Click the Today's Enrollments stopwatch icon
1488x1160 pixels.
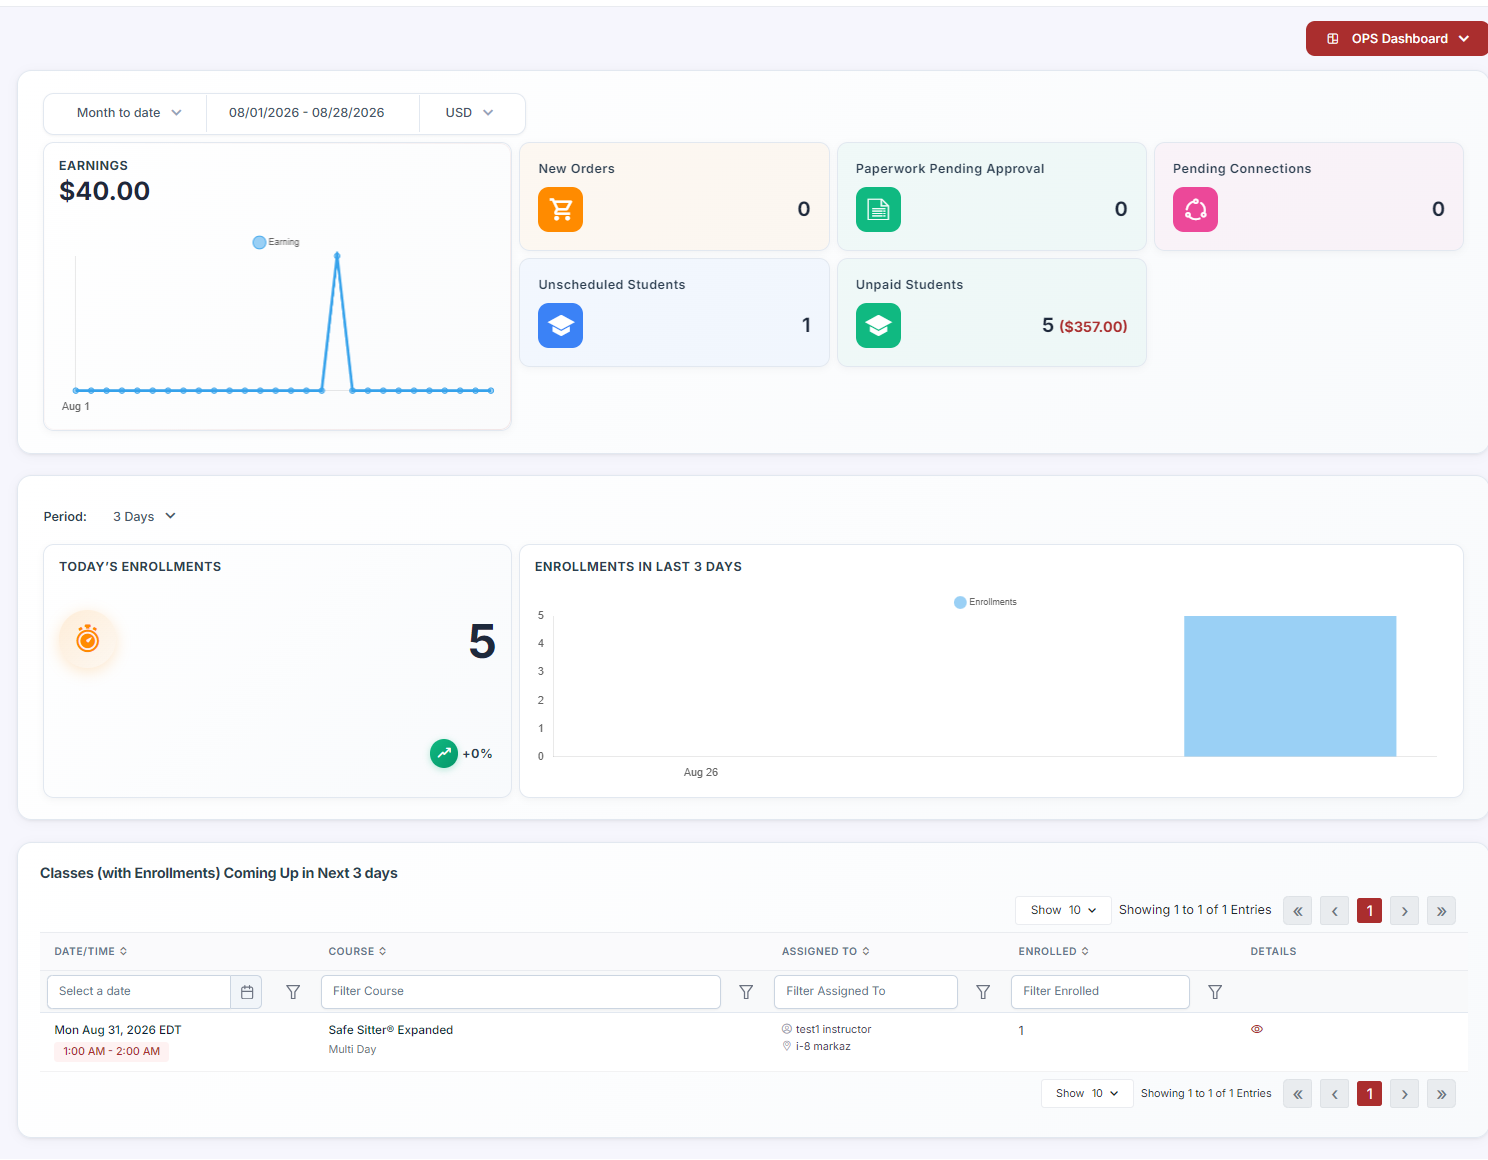88,639
